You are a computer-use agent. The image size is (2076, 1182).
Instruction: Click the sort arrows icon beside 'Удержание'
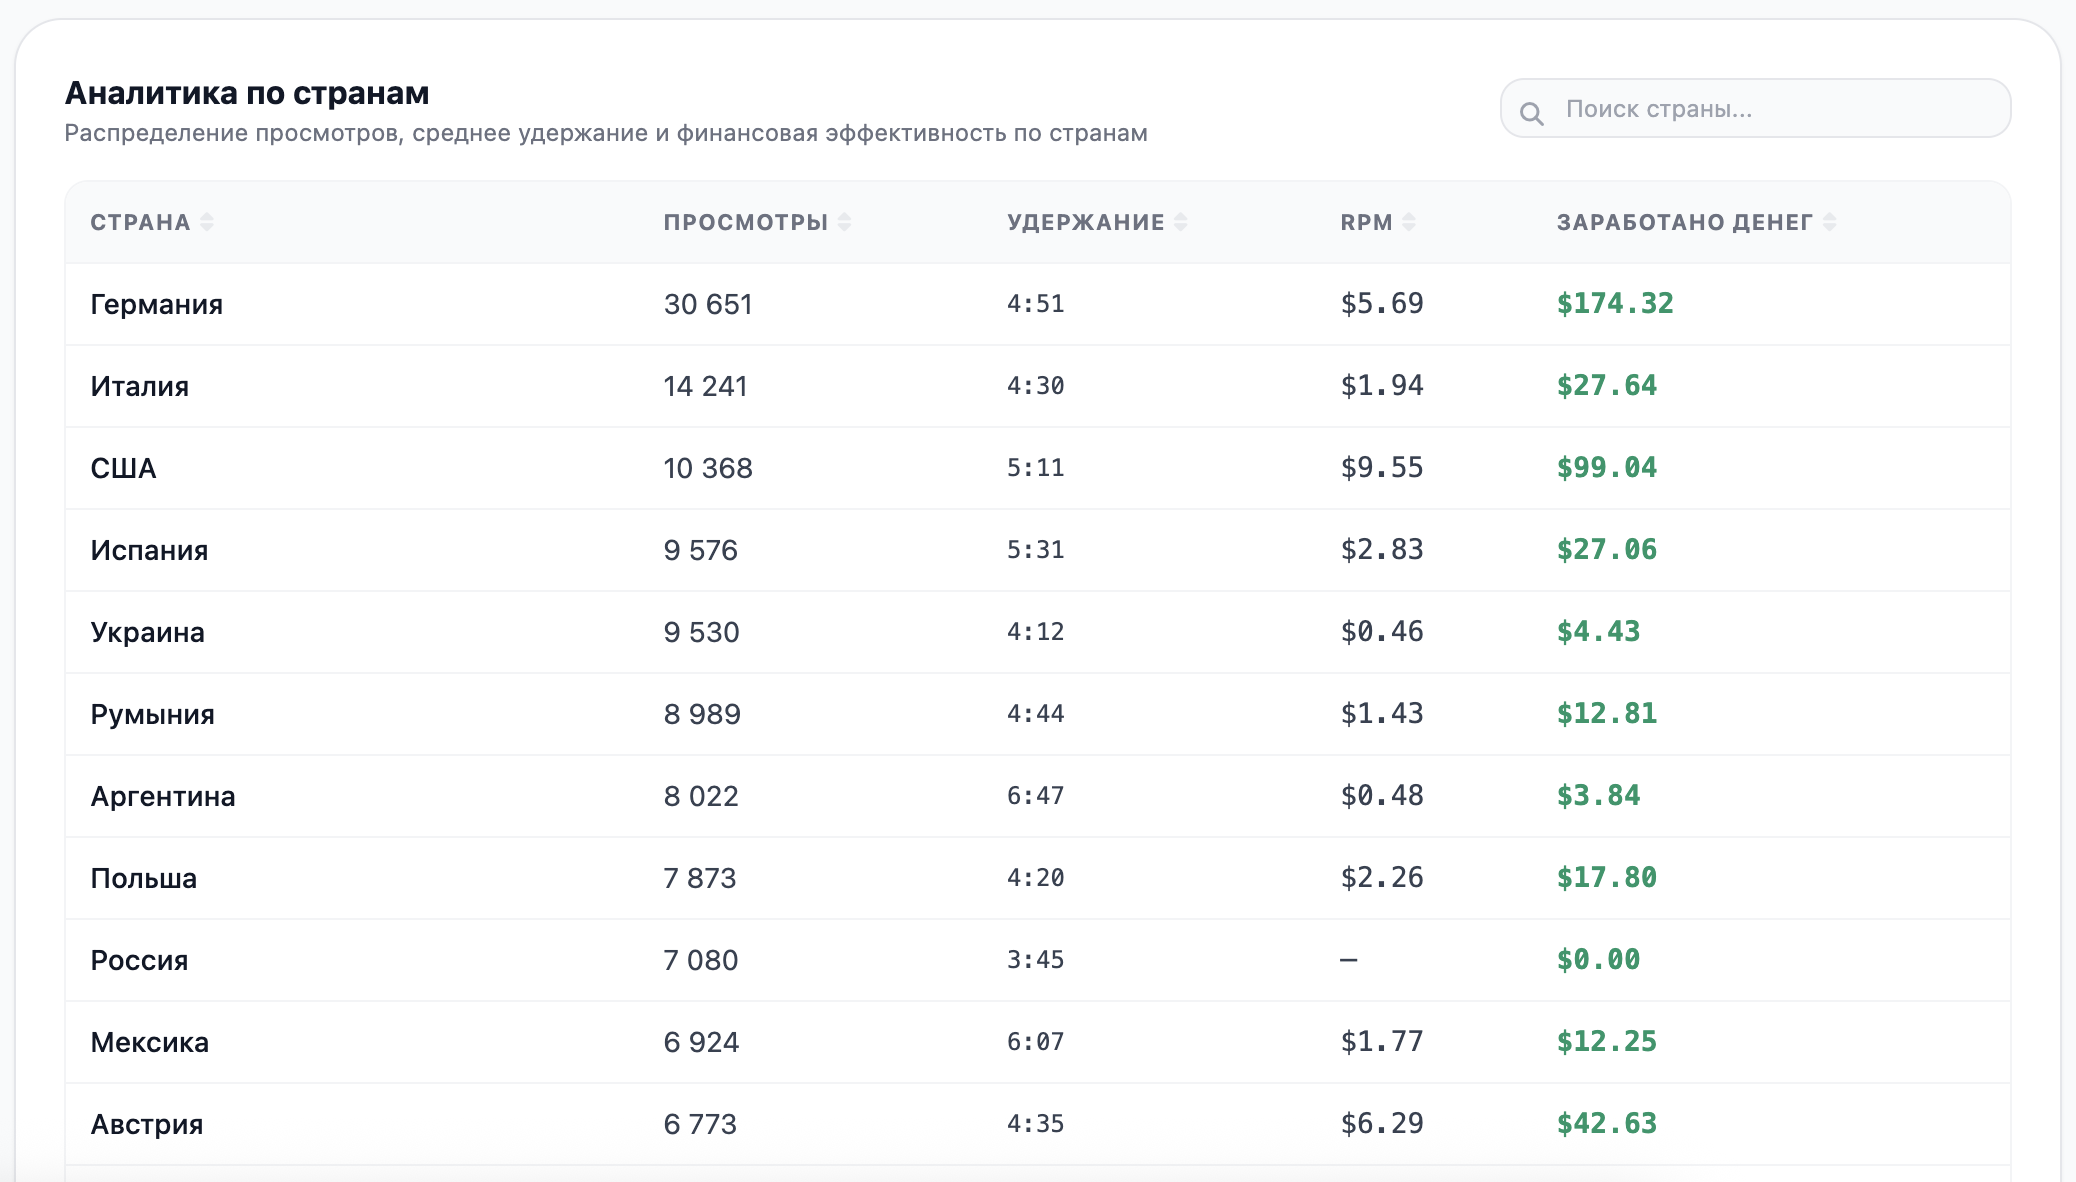tap(1181, 222)
